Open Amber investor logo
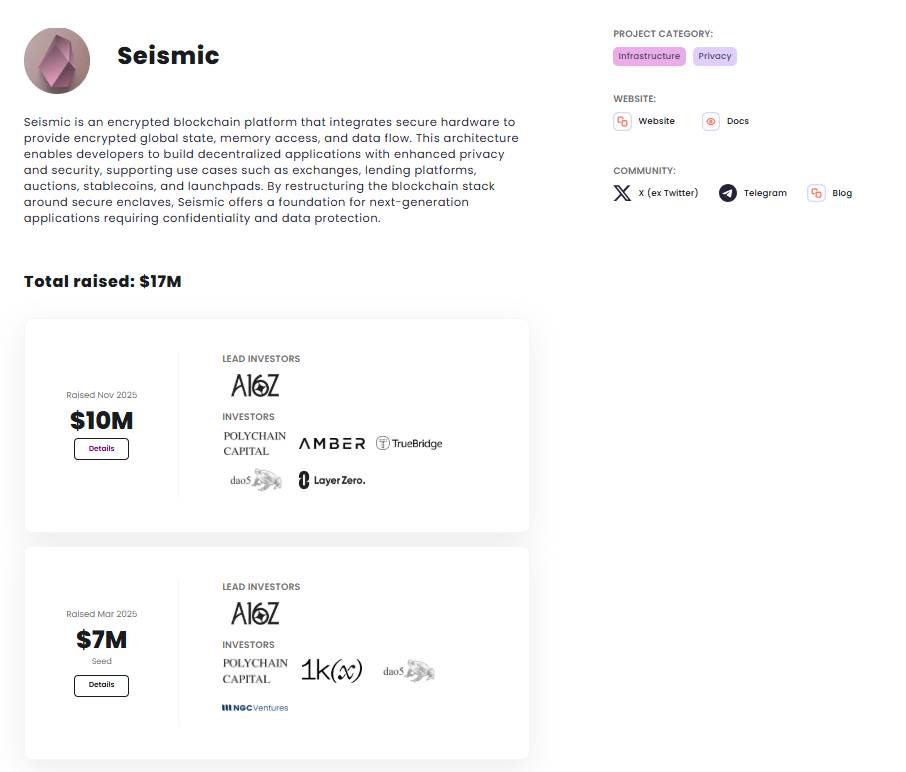Screen dimensions: 906x772 pyautogui.click(x=332, y=444)
